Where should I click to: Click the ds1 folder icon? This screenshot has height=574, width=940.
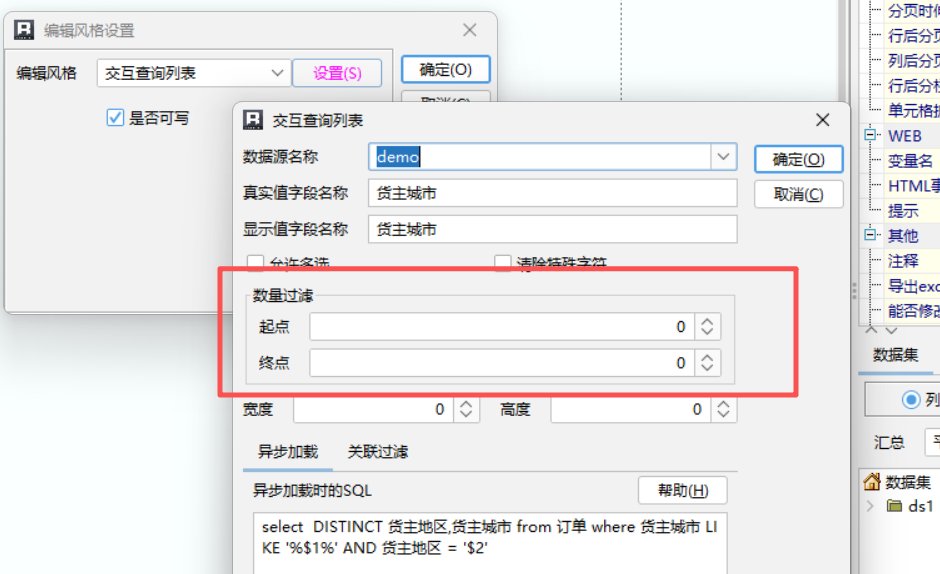pyautogui.click(x=894, y=506)
